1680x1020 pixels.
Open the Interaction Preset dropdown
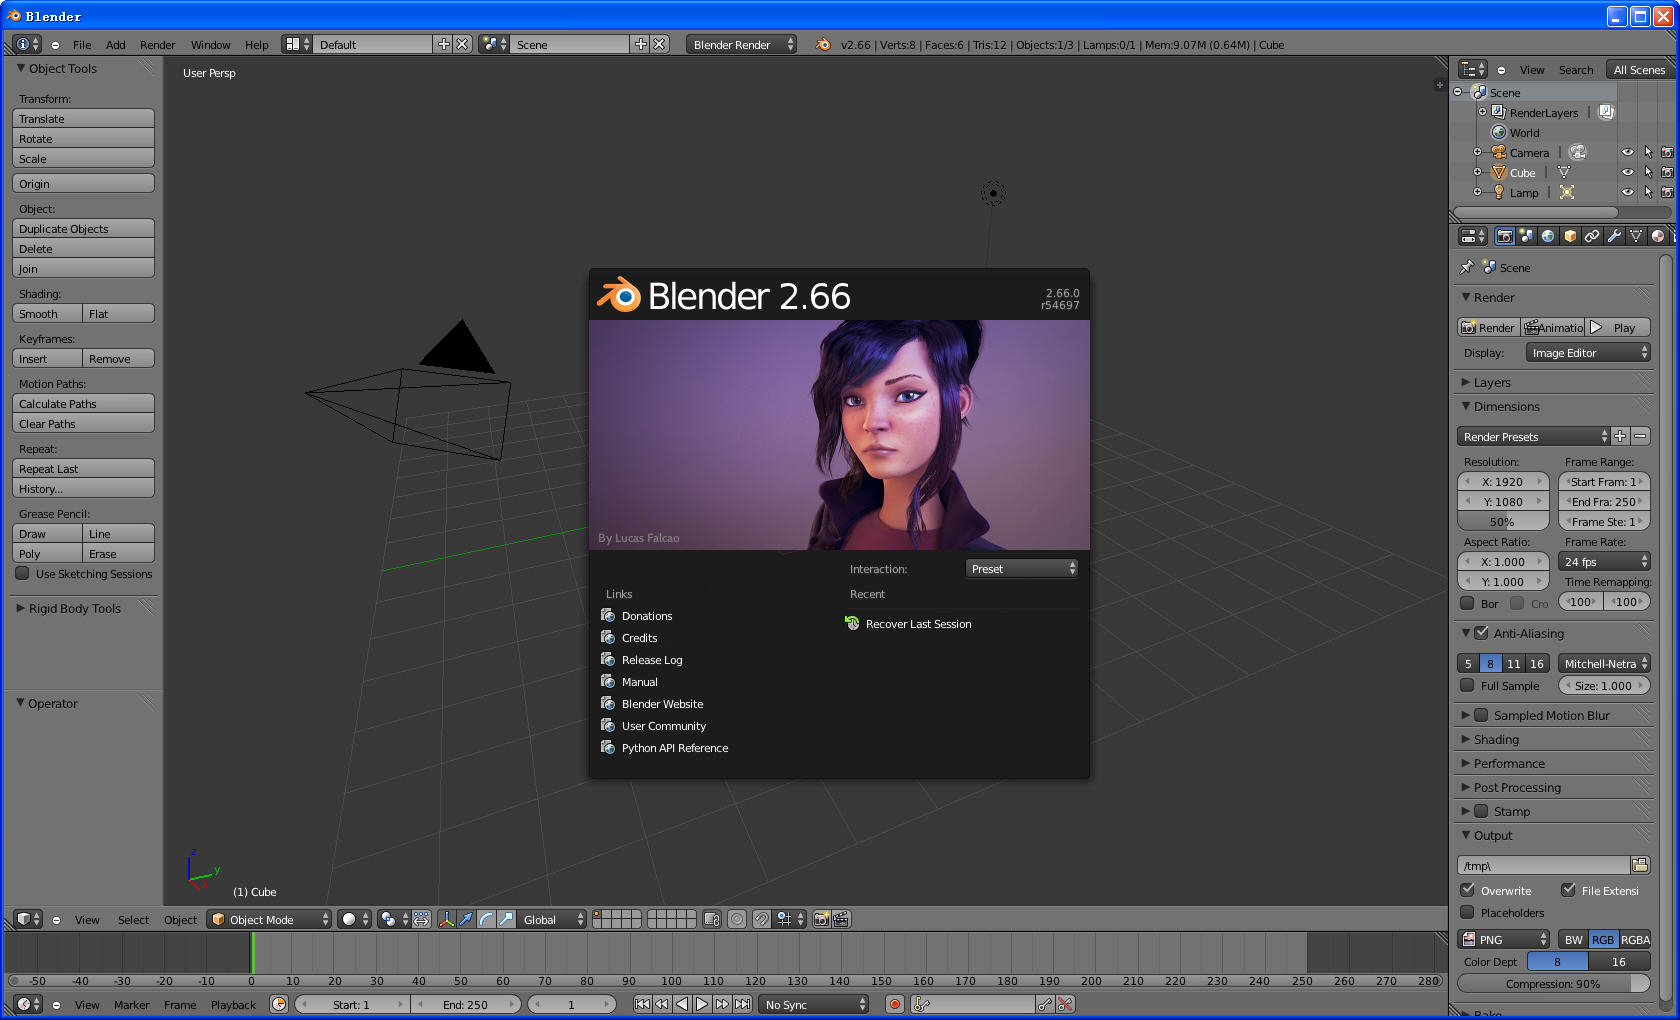(1022, 568)
